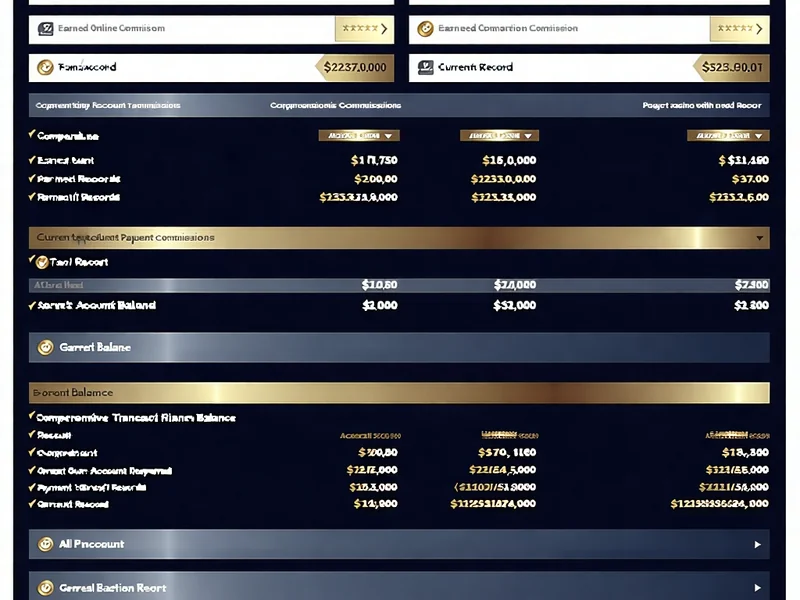Click the star rating button beside Earned Online Commission

(x=364, y=29)
